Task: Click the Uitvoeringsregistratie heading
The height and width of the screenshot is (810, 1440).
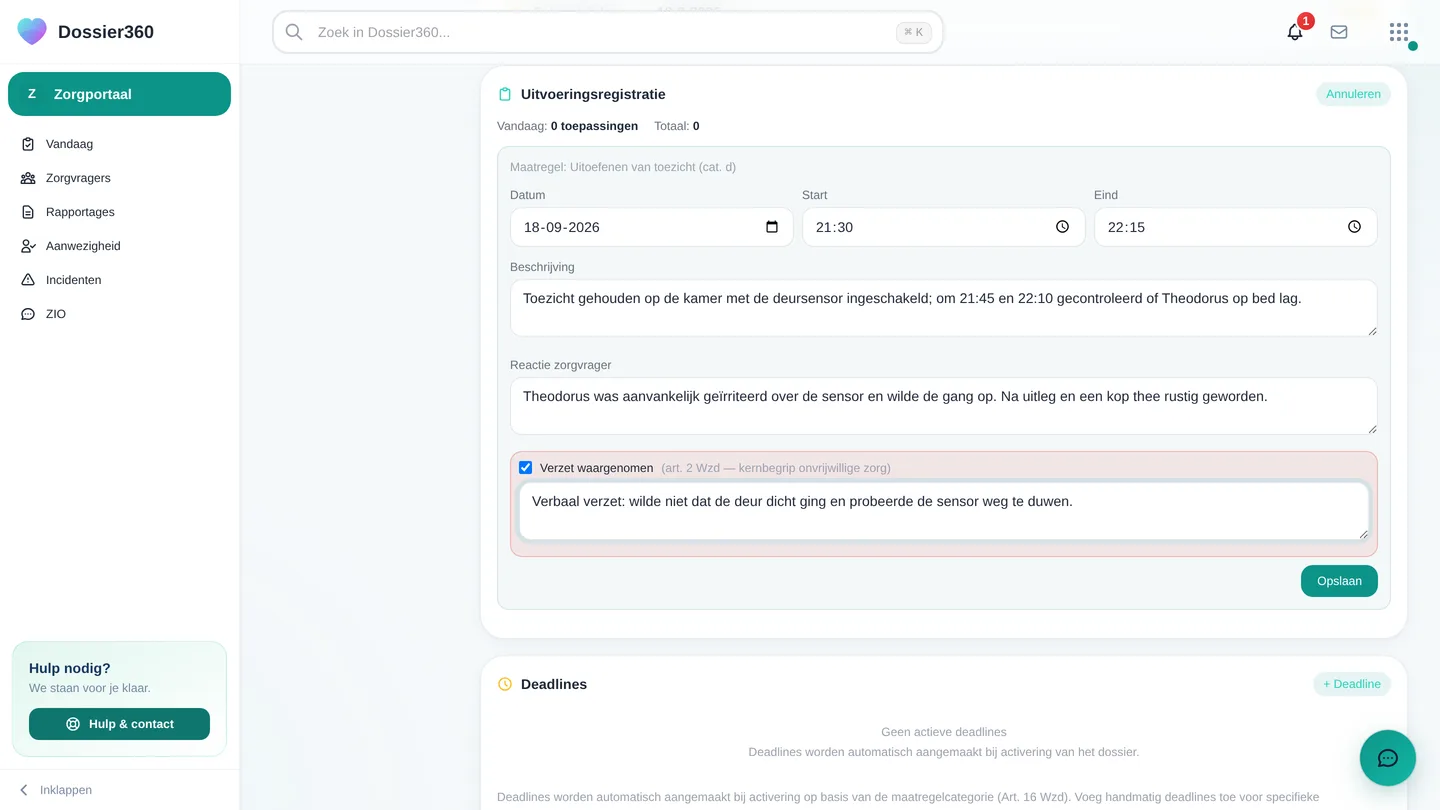Action: click(593, 94)
